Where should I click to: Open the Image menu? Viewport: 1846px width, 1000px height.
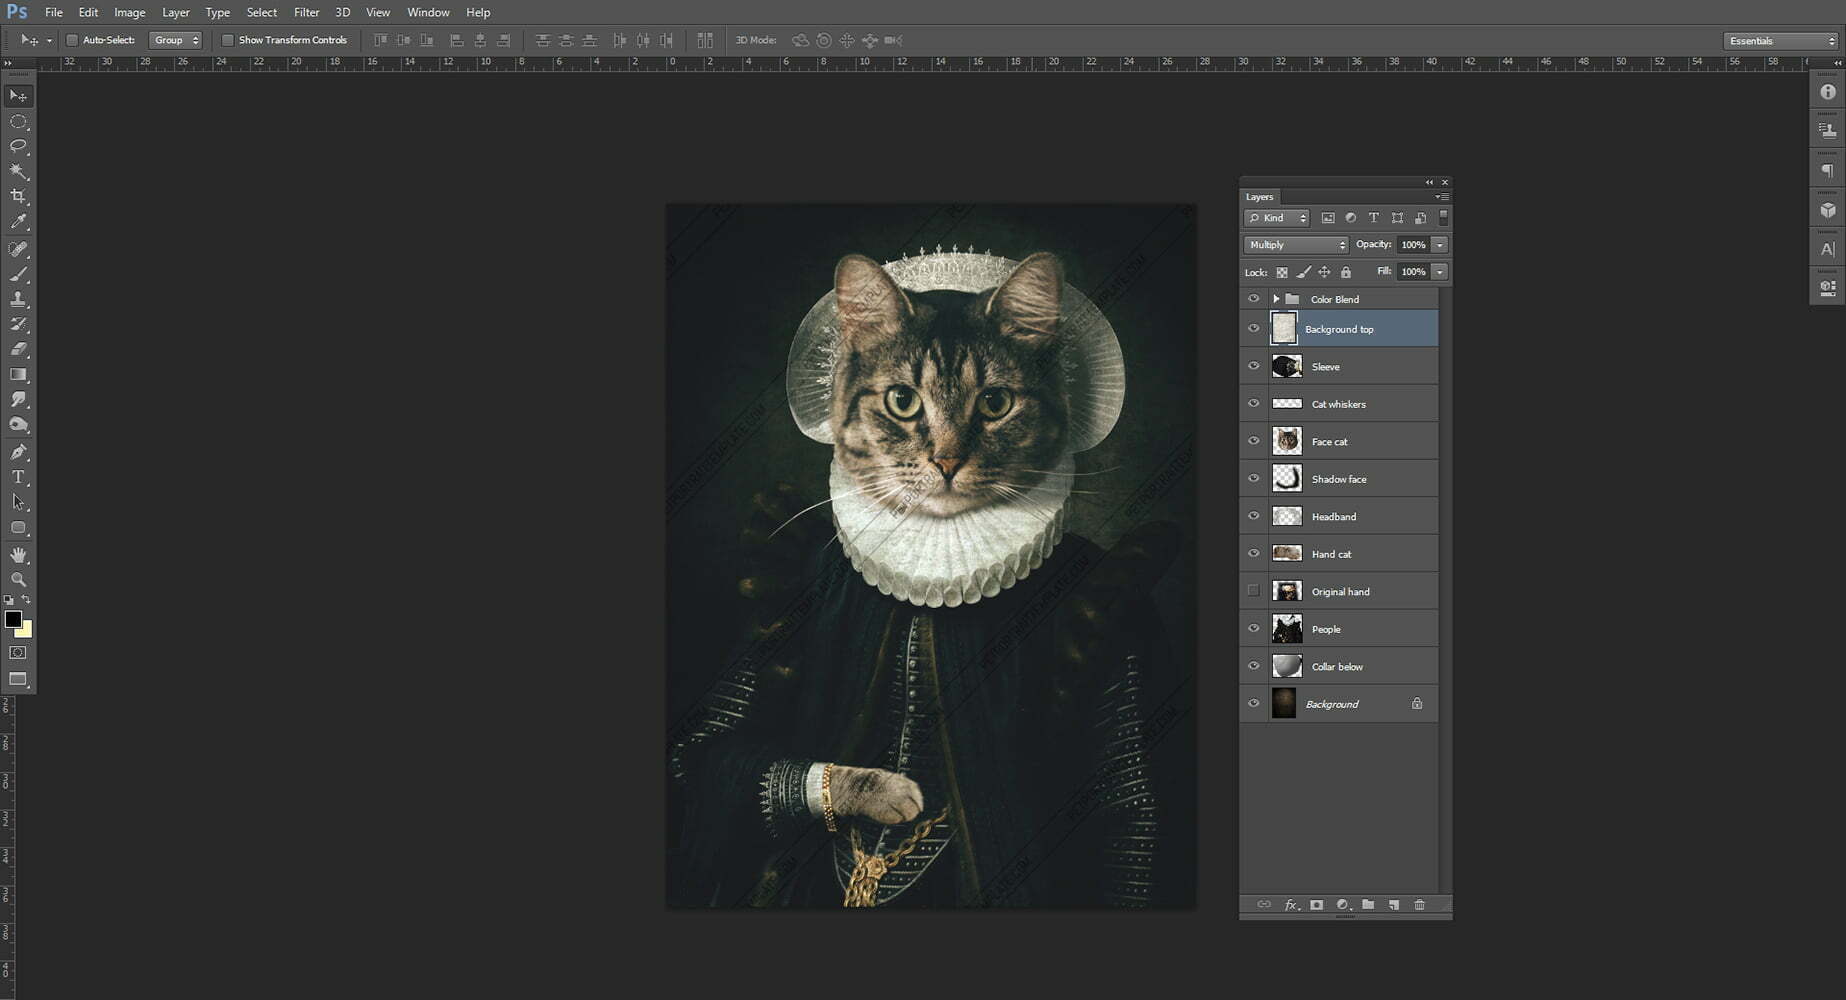(129, 12)
